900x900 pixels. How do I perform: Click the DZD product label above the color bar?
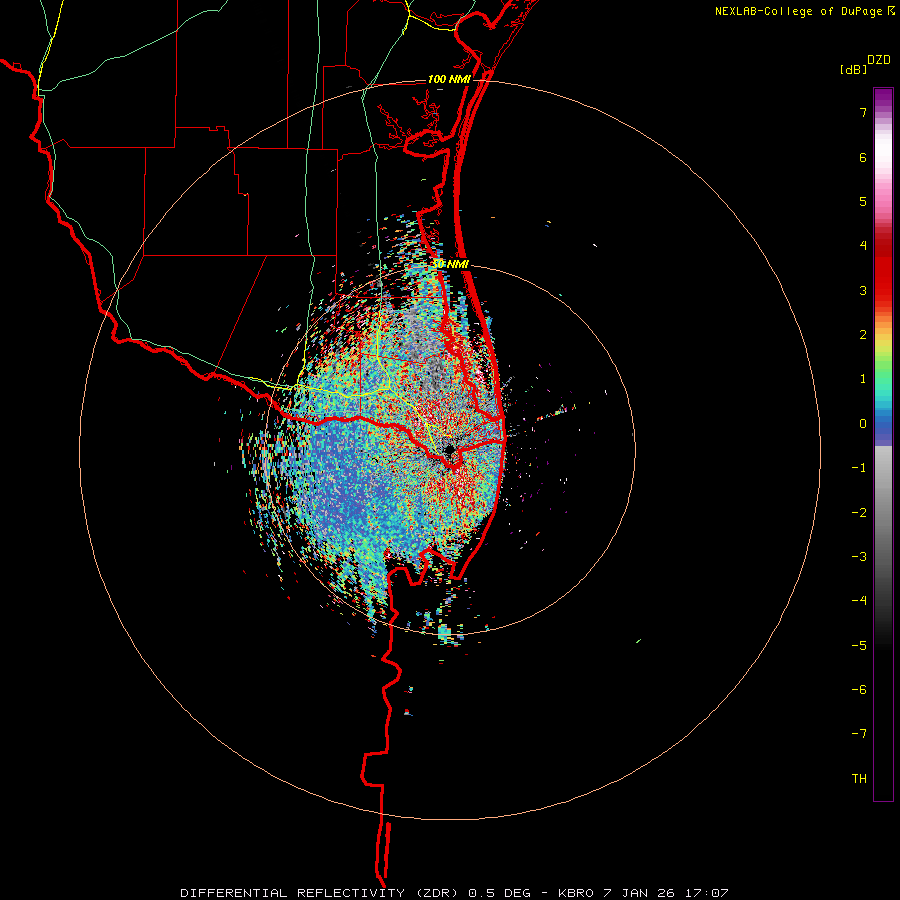[878, 60]
